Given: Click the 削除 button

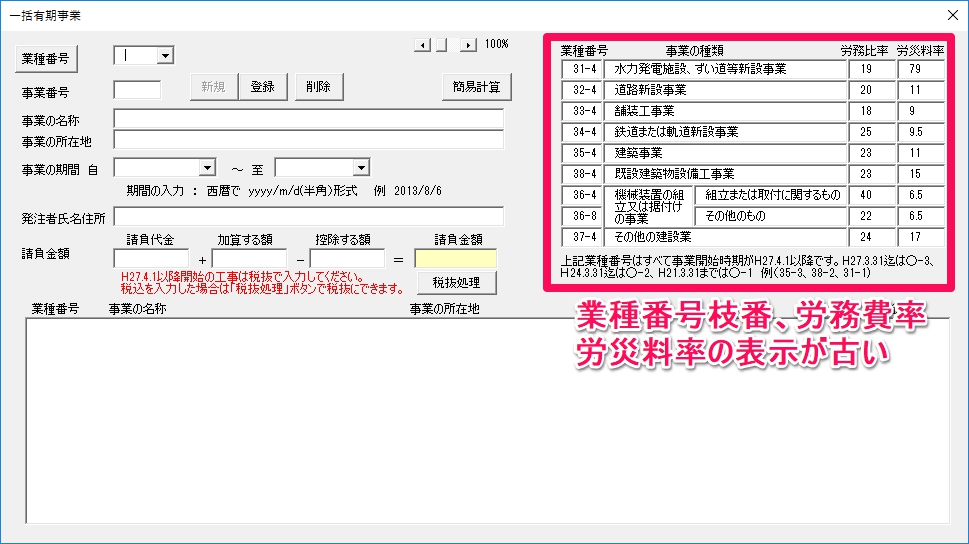Looking at the screenshot, I should point(319,88).
